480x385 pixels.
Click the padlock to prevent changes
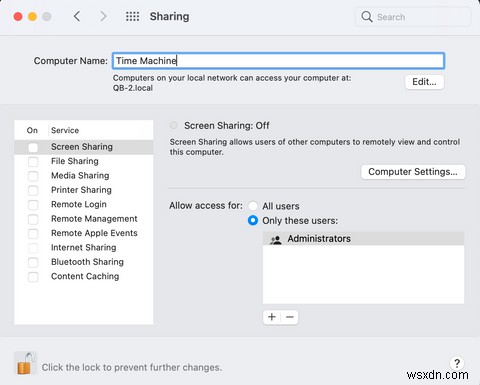pos(25,364)
